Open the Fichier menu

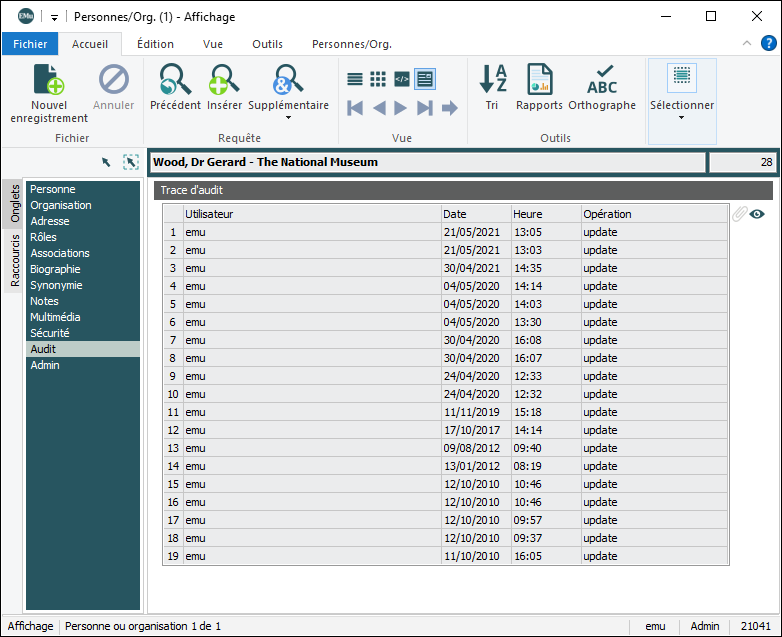(x=30, y=44)
